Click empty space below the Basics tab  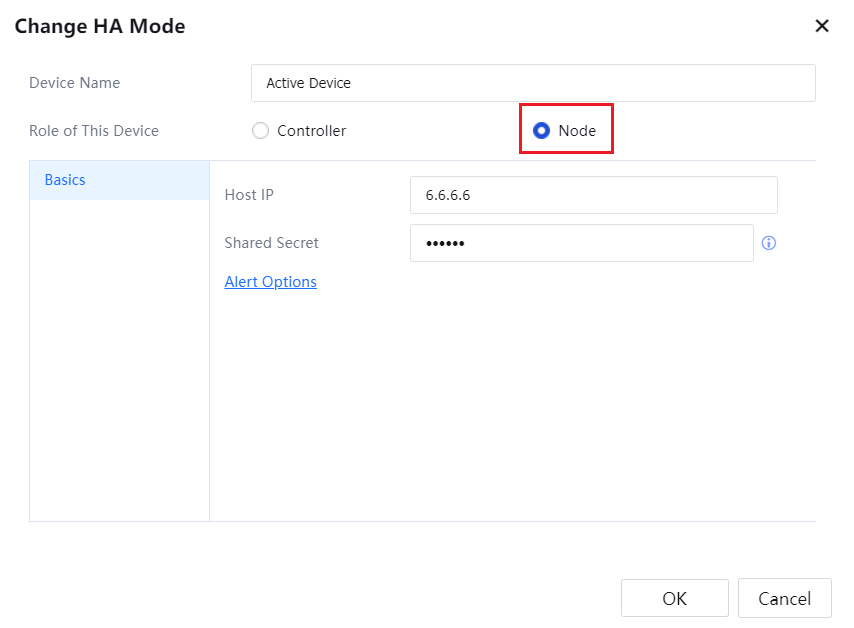click(119, 360)
